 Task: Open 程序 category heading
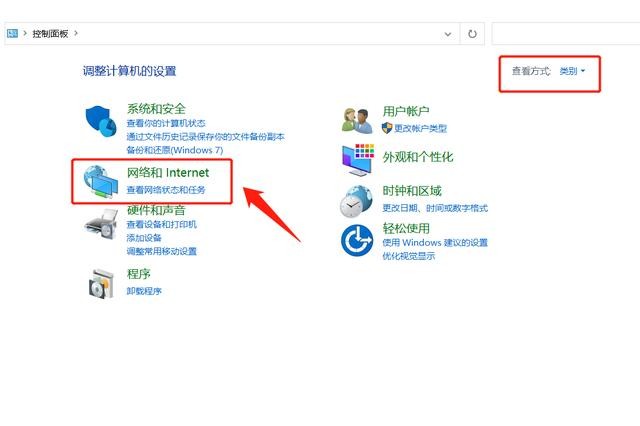(x=139, y=273)
